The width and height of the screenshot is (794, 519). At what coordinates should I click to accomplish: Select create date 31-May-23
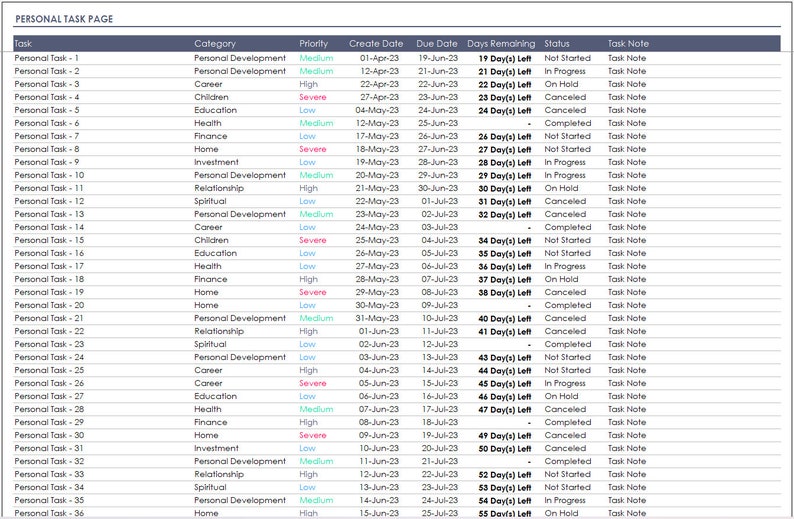pyautogui.click(x=377, y=318)
